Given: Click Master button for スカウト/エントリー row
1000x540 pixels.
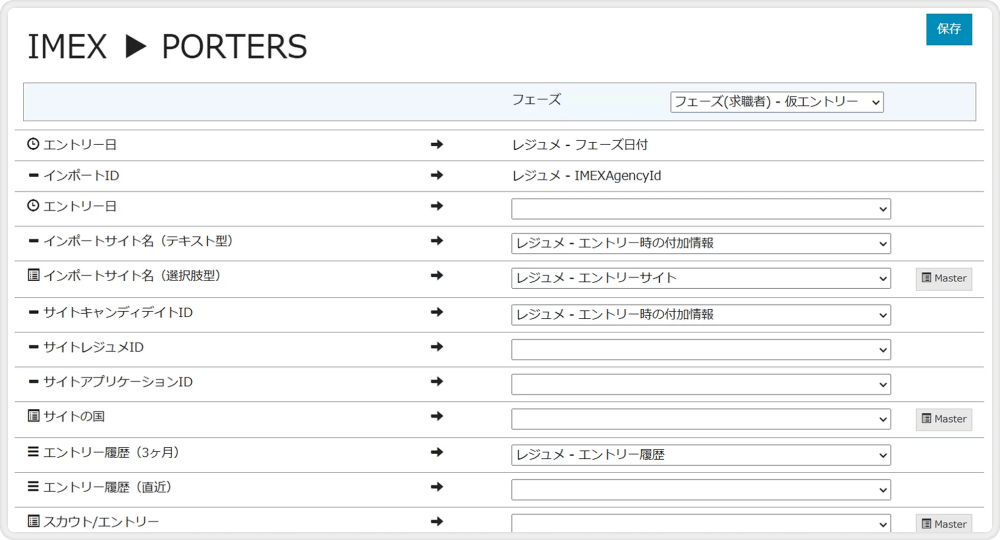Looking at the screenshot, I should coord(943,523).
